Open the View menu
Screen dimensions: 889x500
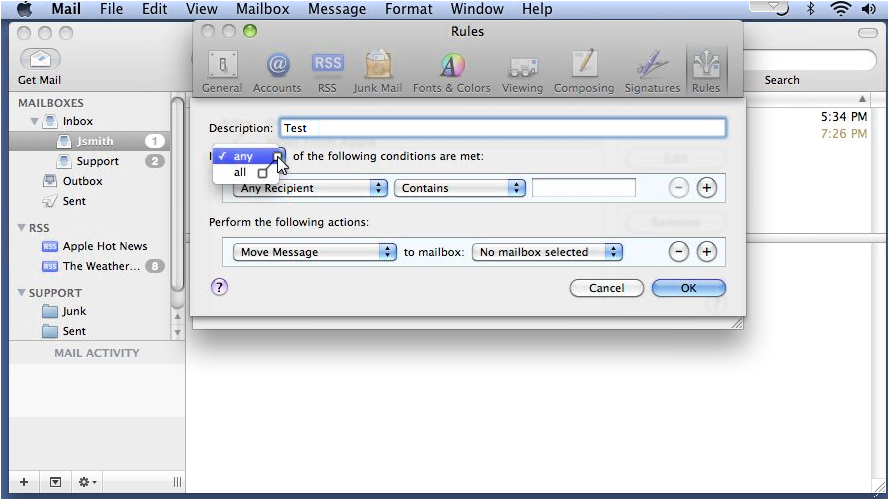[201, 9]
